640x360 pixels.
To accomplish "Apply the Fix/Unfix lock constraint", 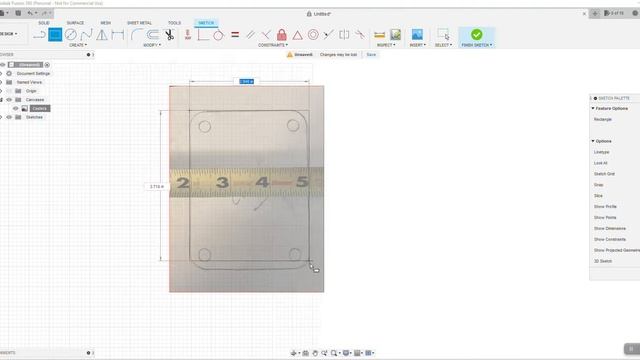I will [282, 35].
